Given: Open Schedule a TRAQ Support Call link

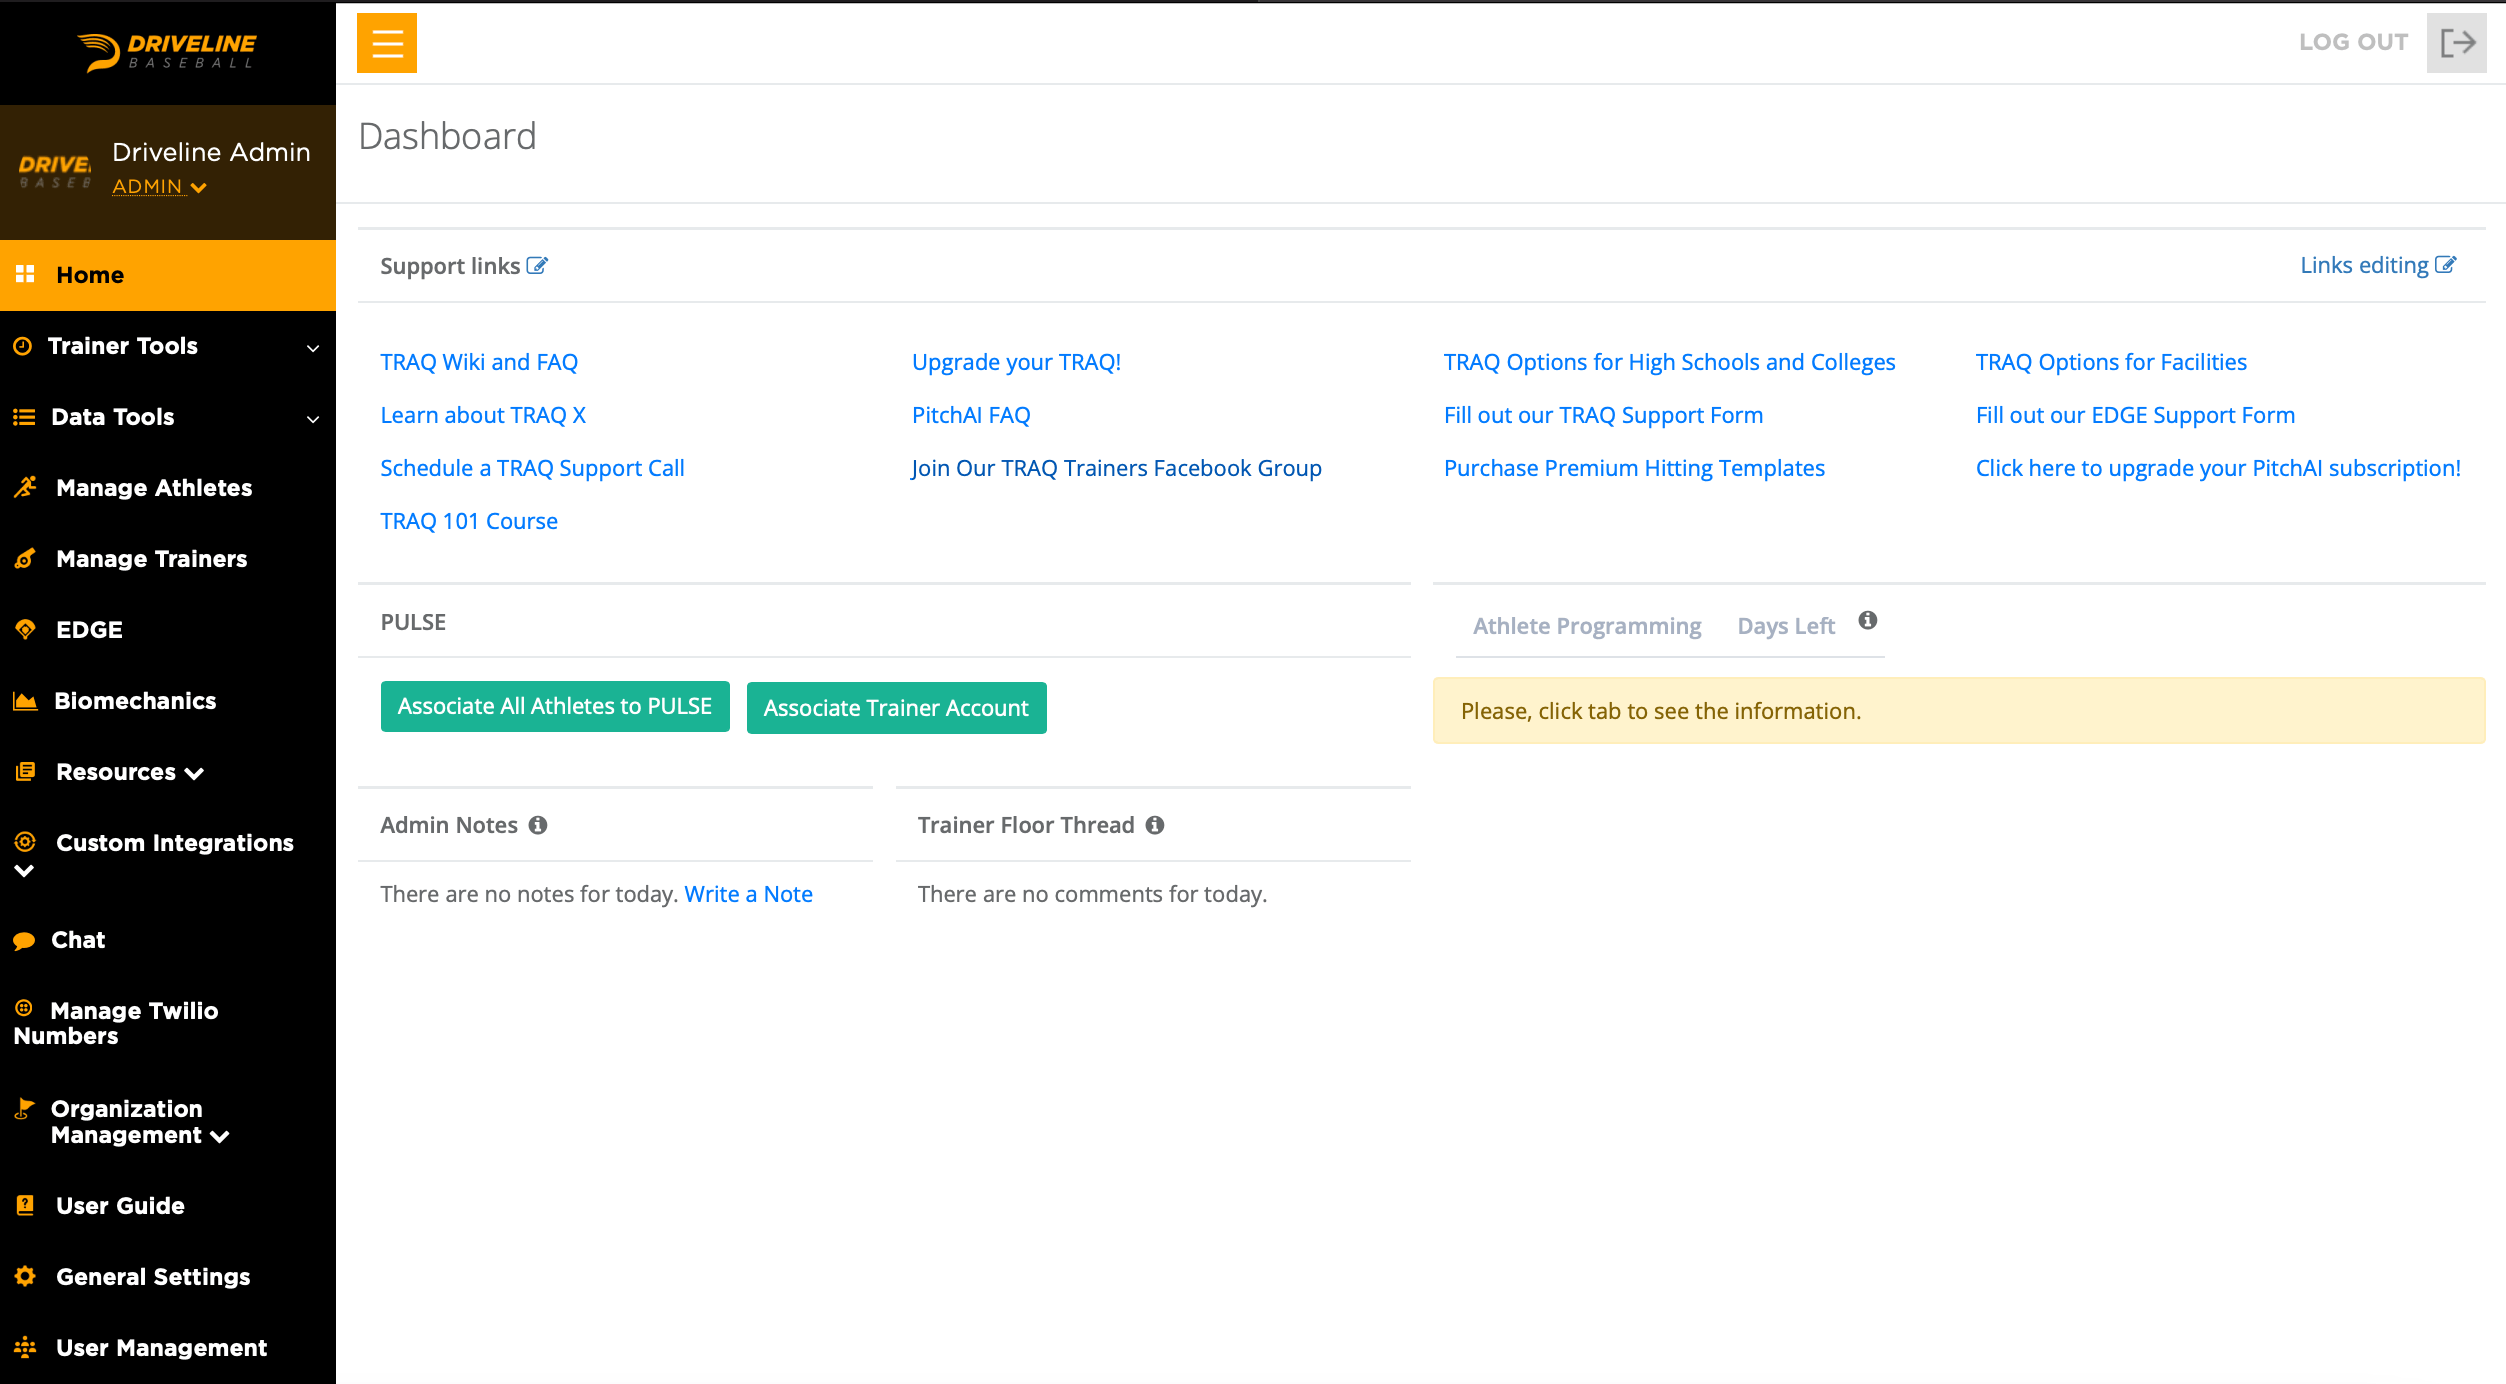Looking at the screenshot, I should coord(532,468).
